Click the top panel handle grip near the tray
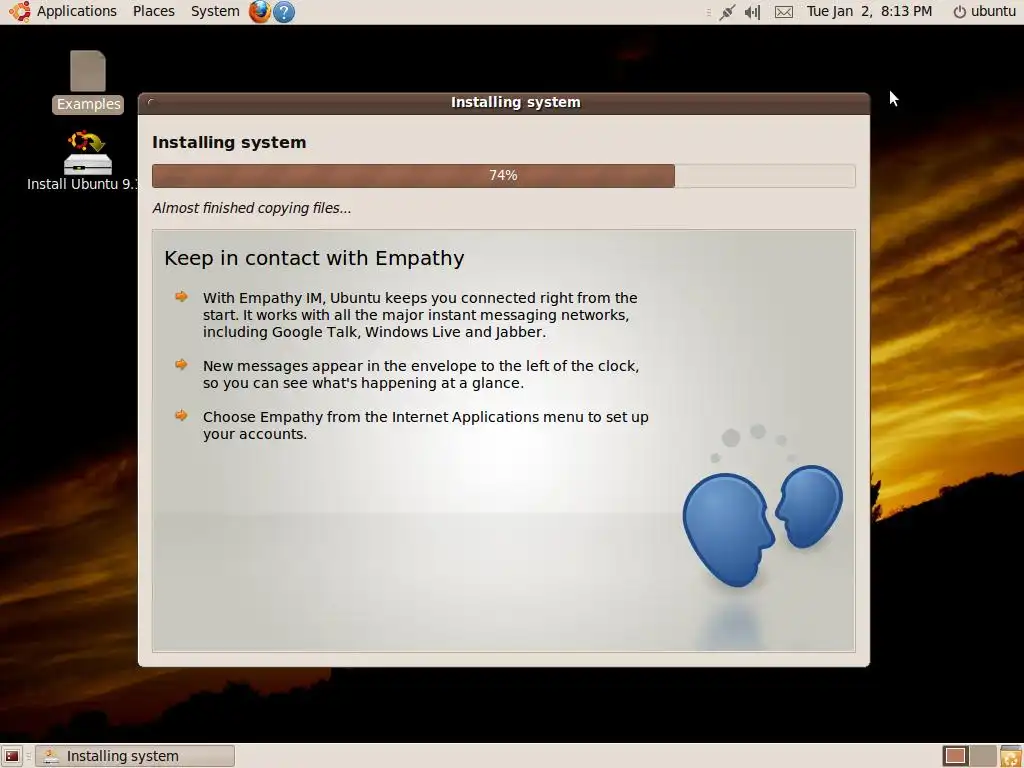Image resolution: width=1024 pixels, height=768 pixels. (709, 12)
